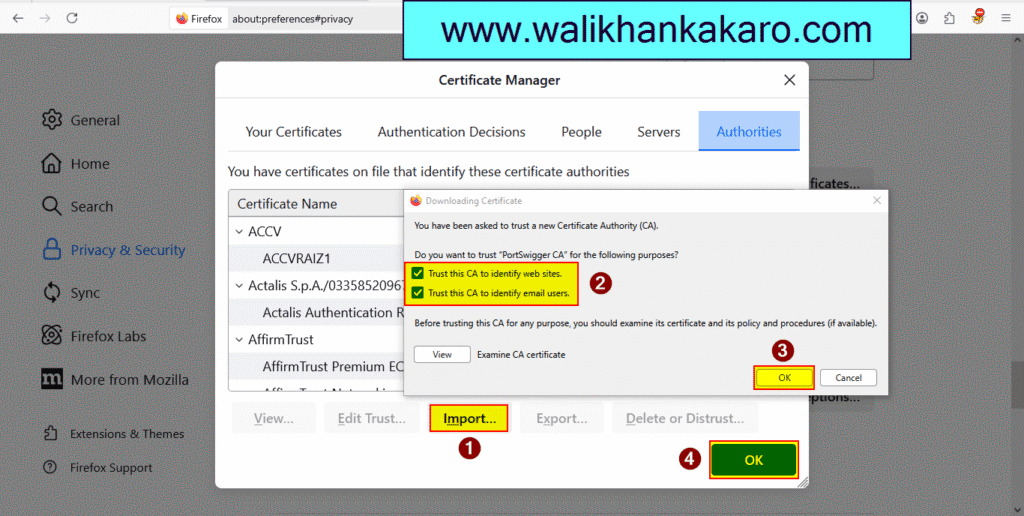Open the General settings label

[x=95, y=120]
